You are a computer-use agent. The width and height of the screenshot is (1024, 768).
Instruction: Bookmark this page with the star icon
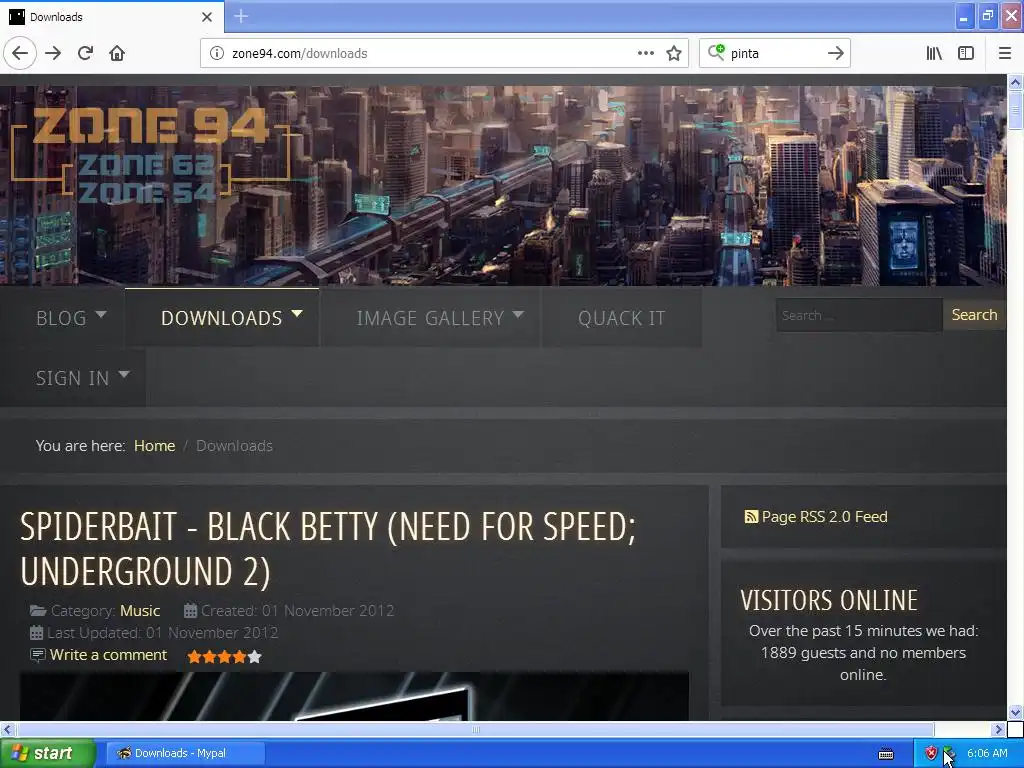[674, 53]
